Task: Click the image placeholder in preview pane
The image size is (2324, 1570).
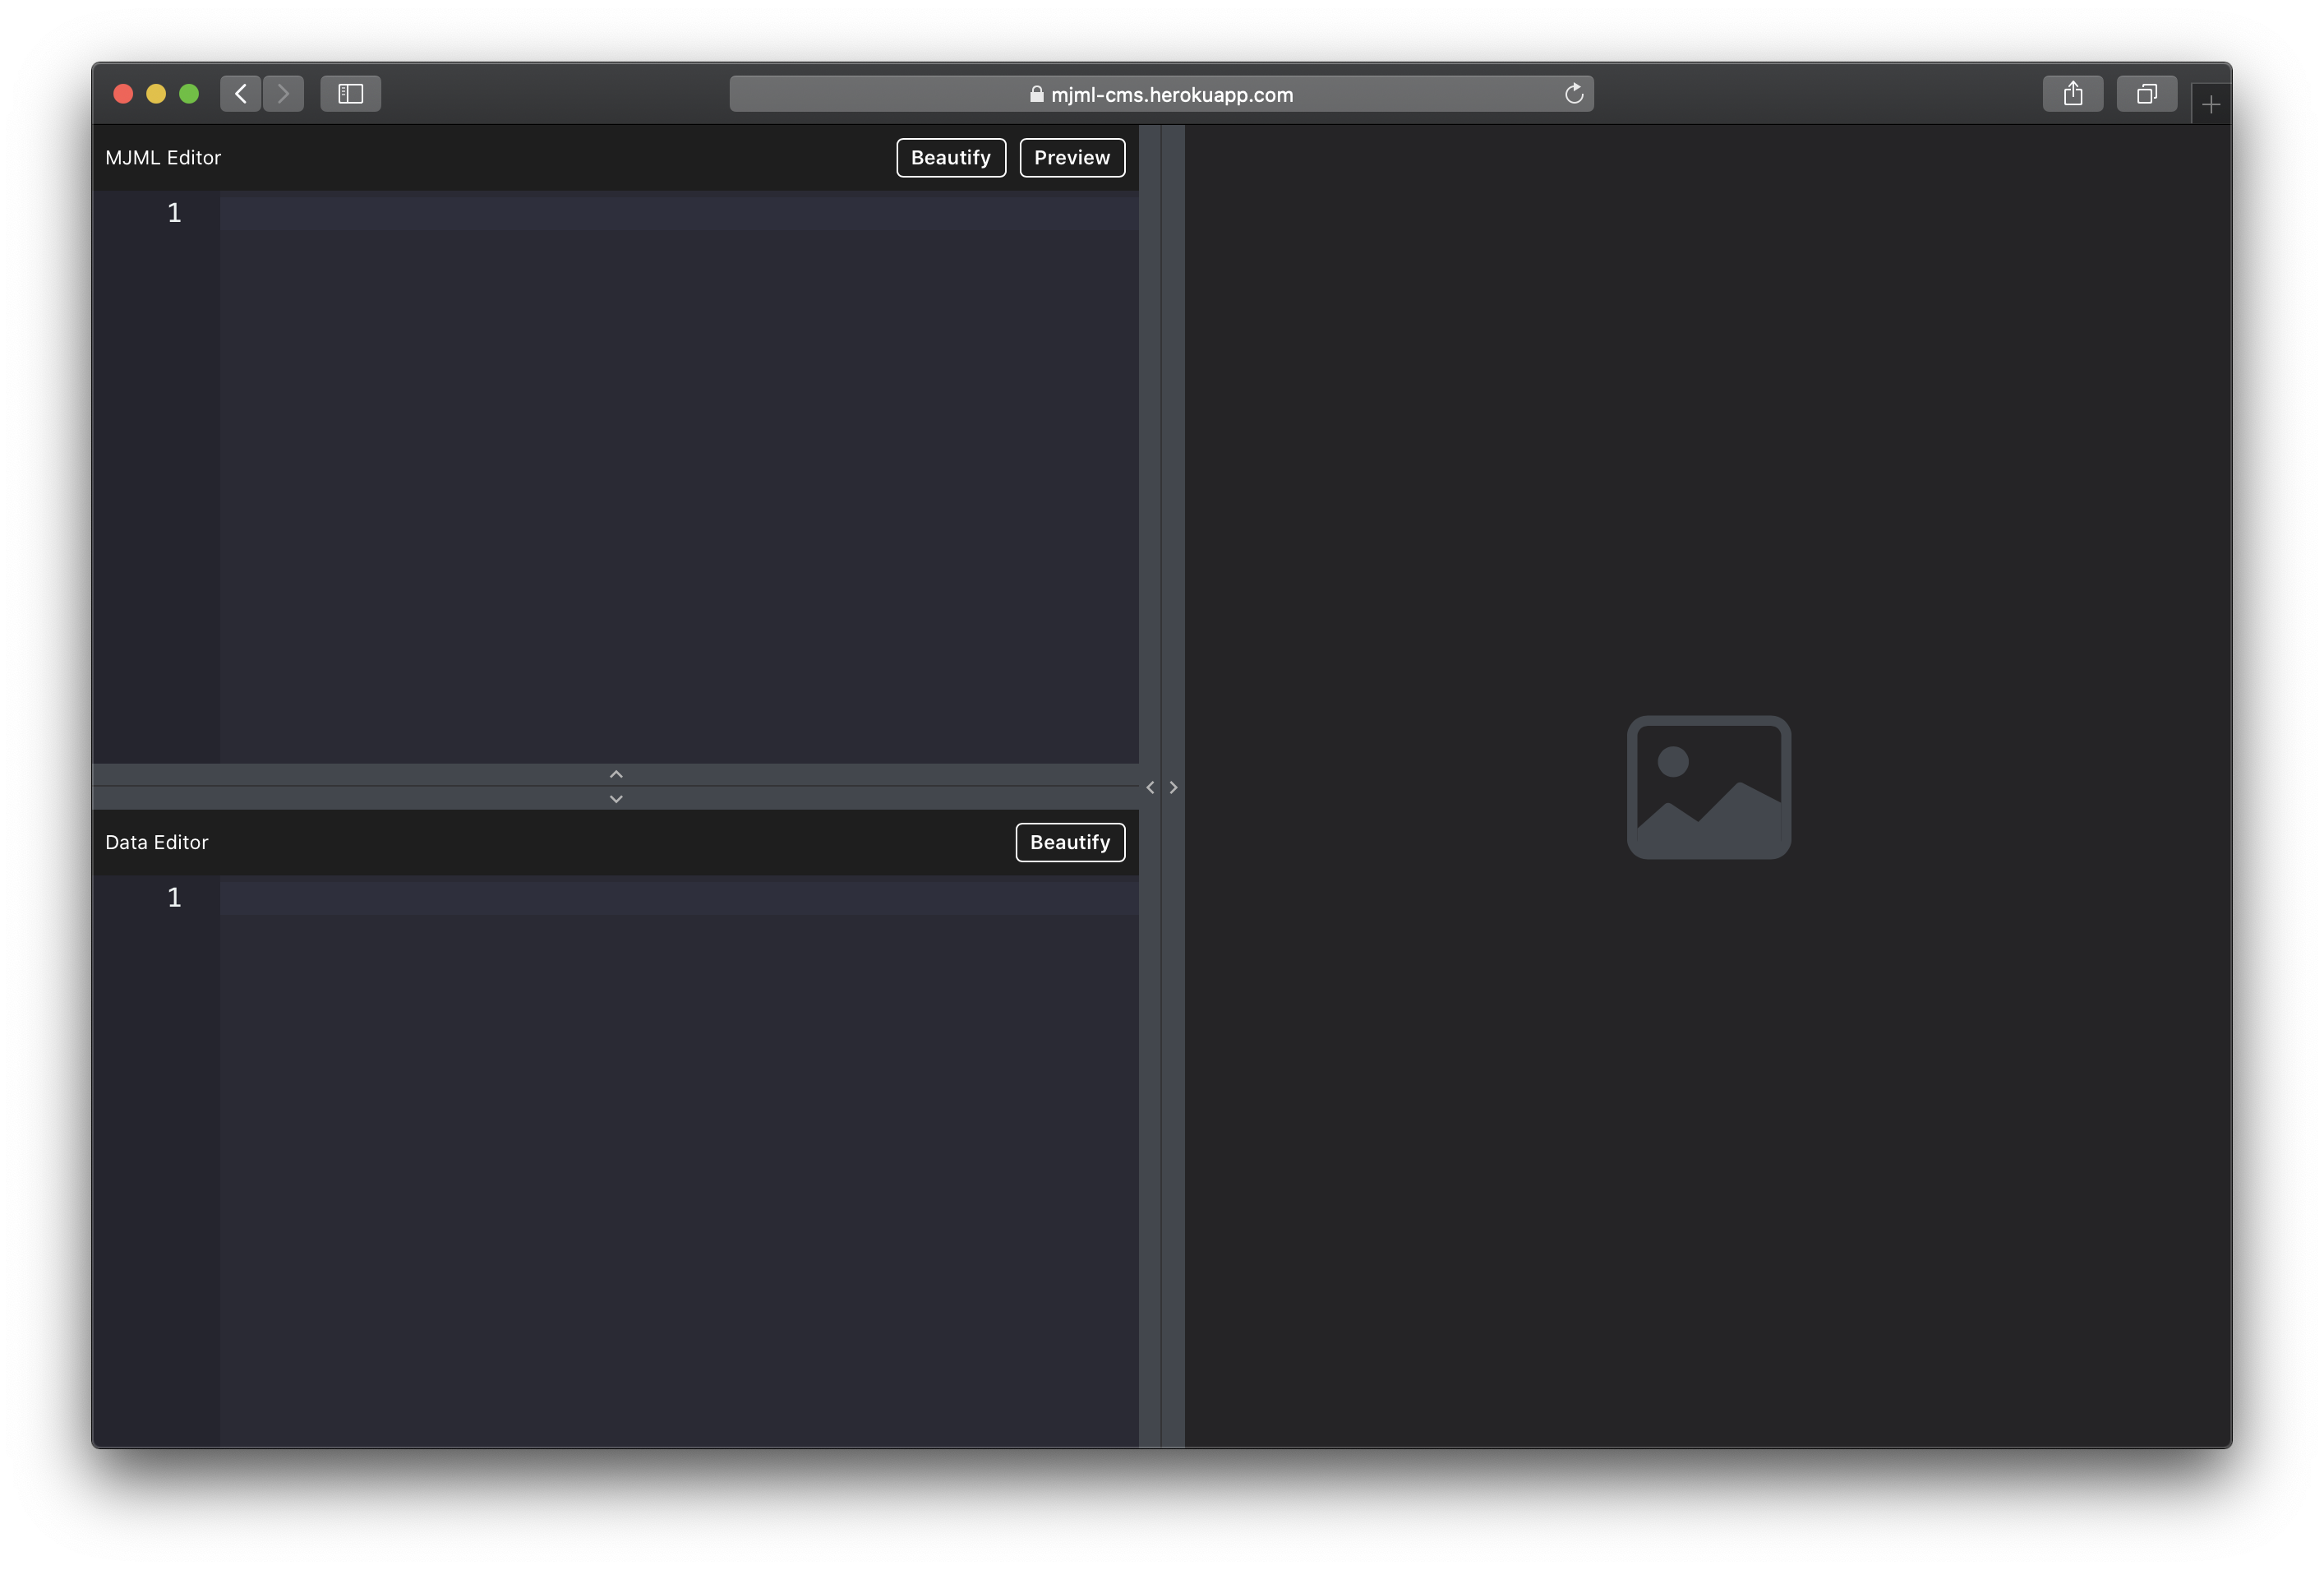Action: (x=1708, y=787)
